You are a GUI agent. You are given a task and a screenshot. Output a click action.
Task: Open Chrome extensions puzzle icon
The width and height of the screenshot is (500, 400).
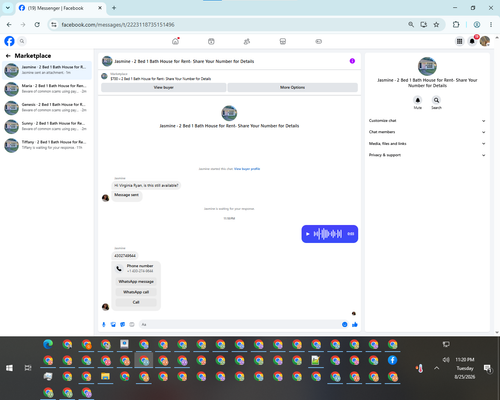(x=456, y=25)
